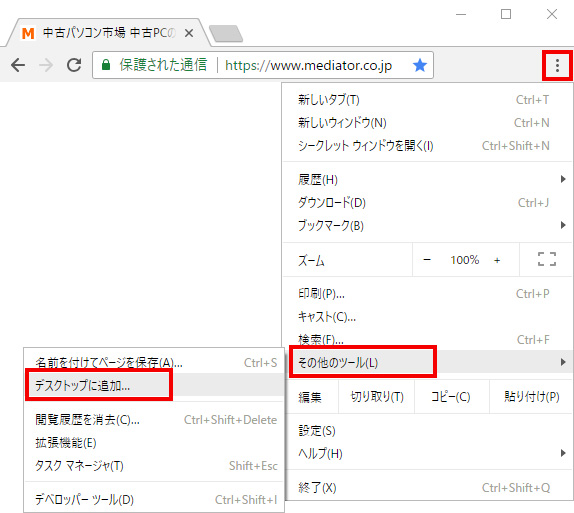The width and height of the screenshot is (574, 513).
Task: Close the Chrome window
Action: pyautogui.click(x=551, y=14)
